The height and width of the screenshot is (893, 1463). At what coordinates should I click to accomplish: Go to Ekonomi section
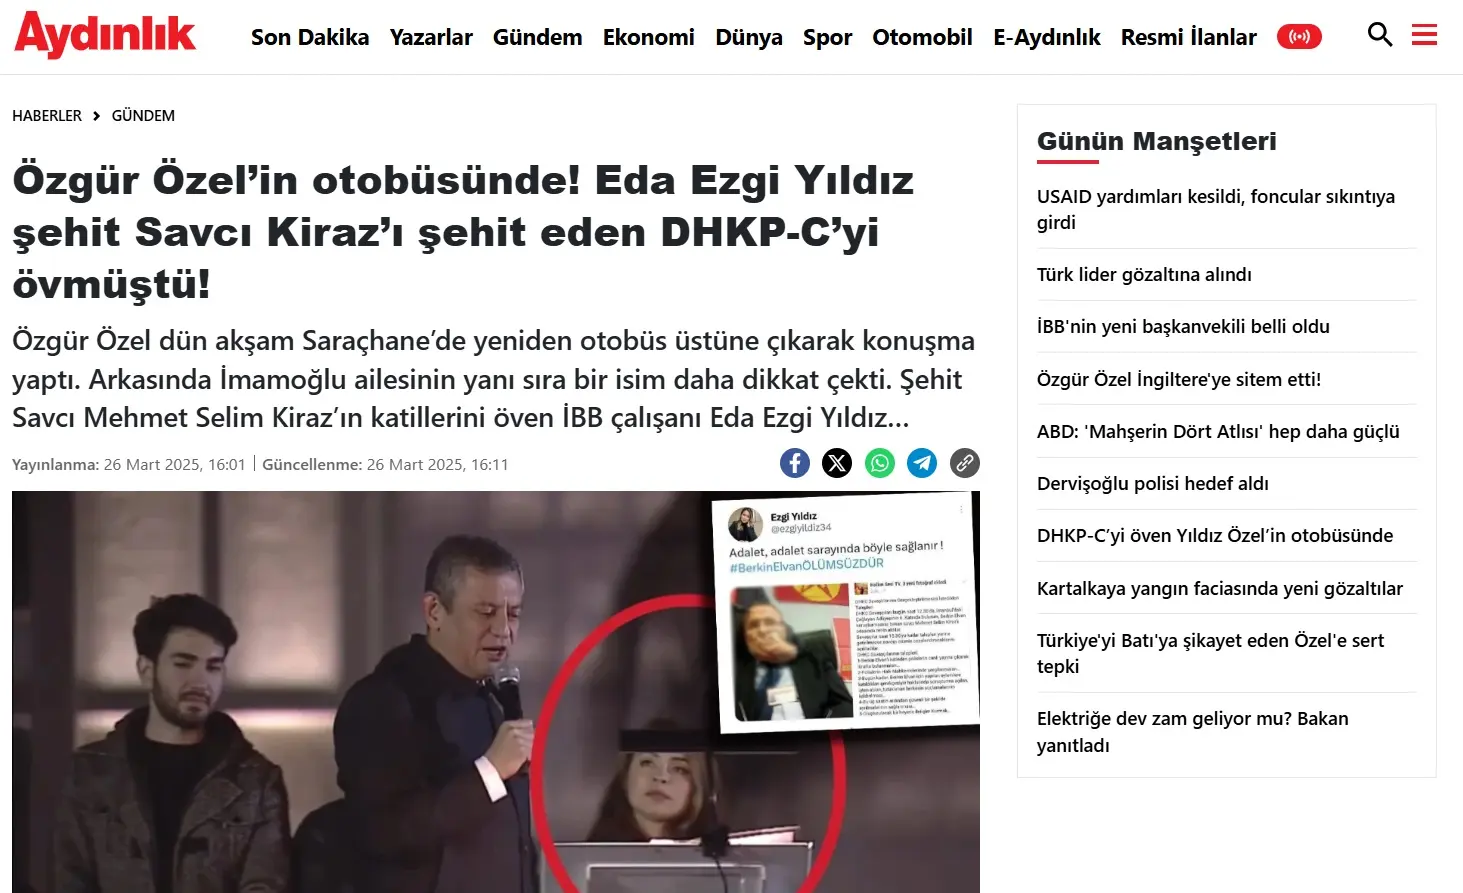(x=648, y=37)
